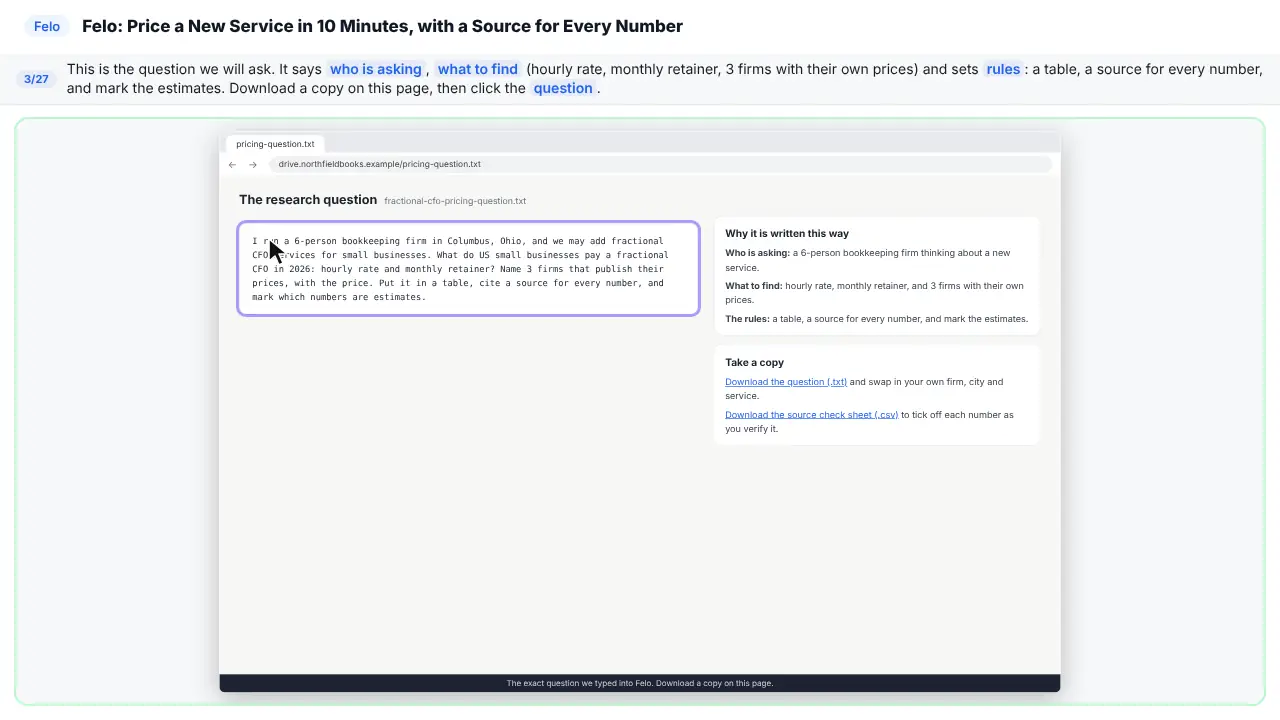
Task: Click the drive.northfieldbooks.example address bar
Action: pos(660,164)
